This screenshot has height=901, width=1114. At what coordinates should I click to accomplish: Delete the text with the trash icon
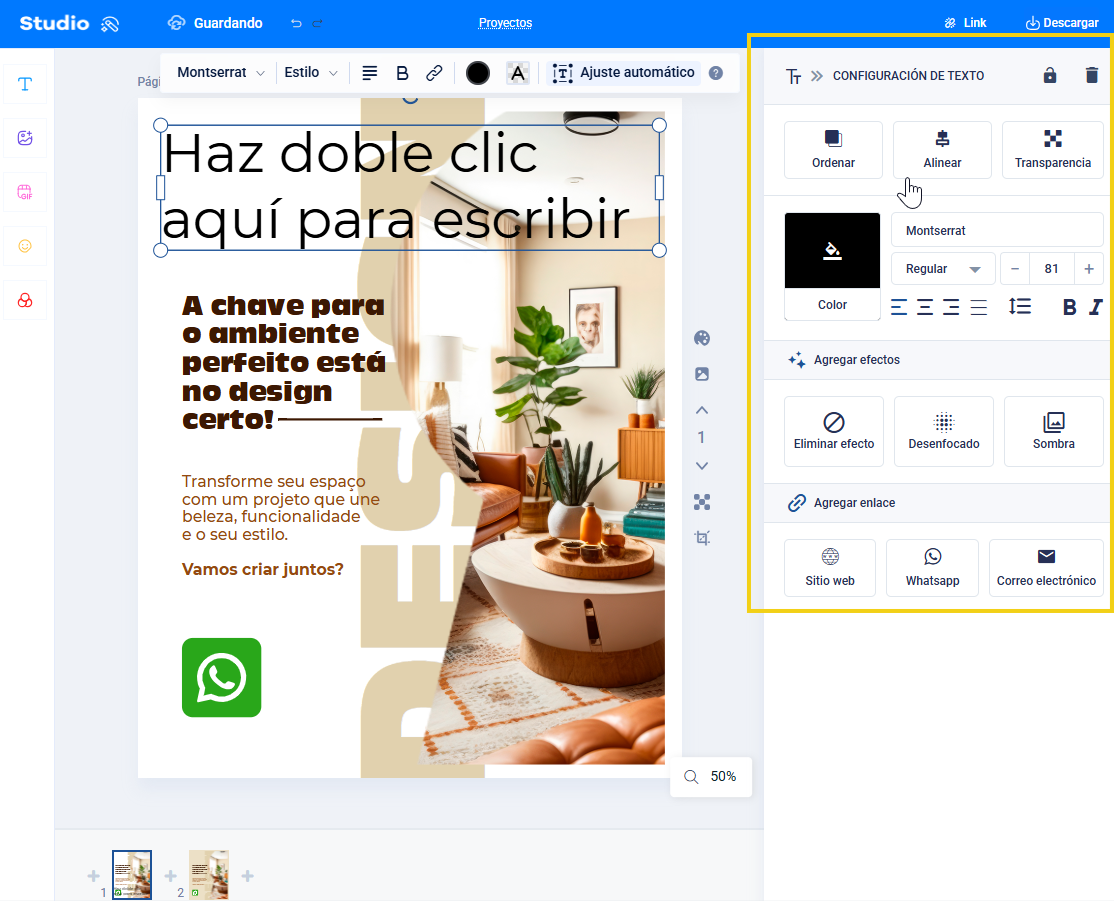click(1092, 75)
